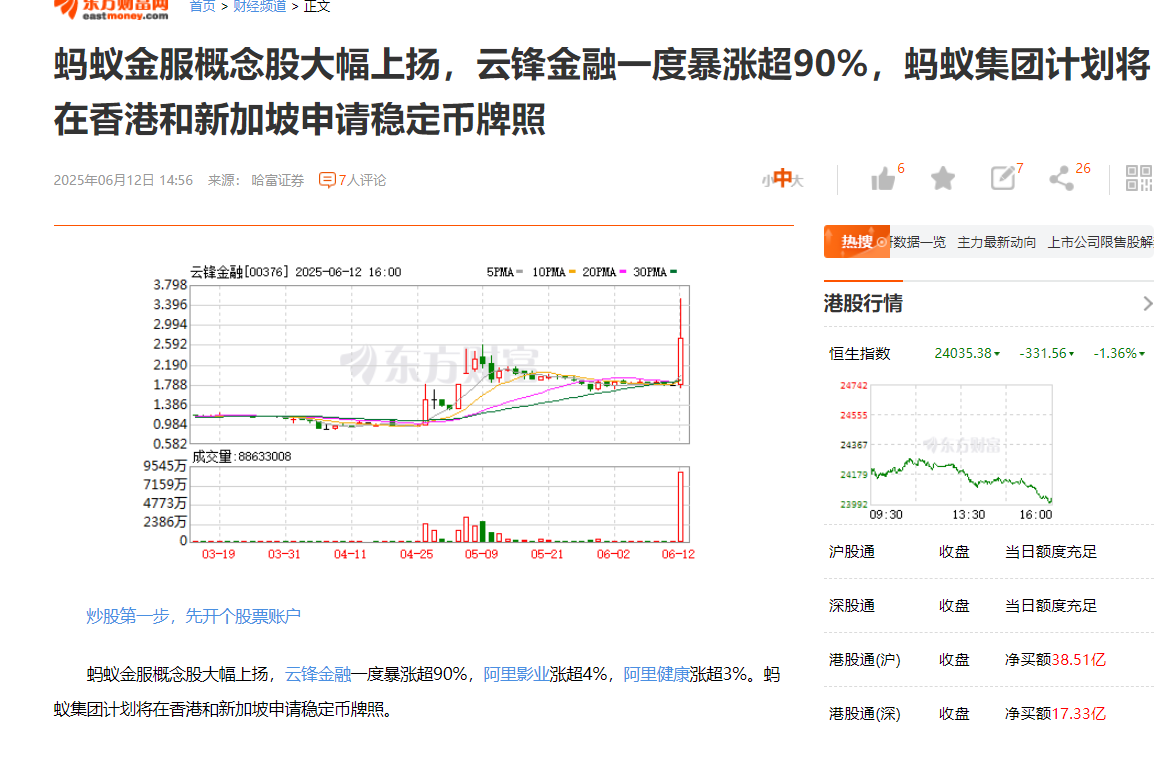Click the 恒生指数 label
Image resolution: width=1156 pixels, height=758 pixels.
click(860, 354)
